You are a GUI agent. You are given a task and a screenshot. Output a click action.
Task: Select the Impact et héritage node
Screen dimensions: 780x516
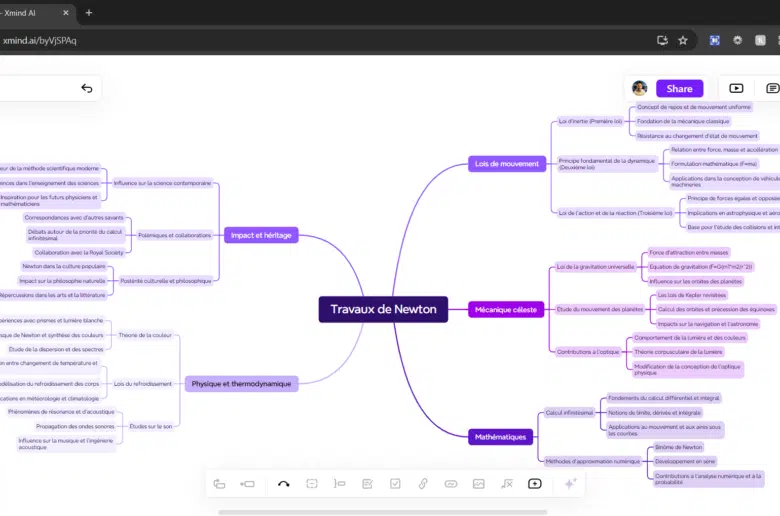[260, 235]
